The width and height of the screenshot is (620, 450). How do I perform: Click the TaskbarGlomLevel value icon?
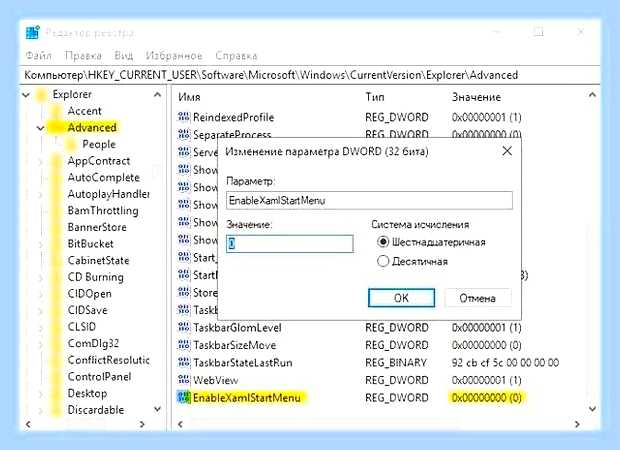coord(184,327)
